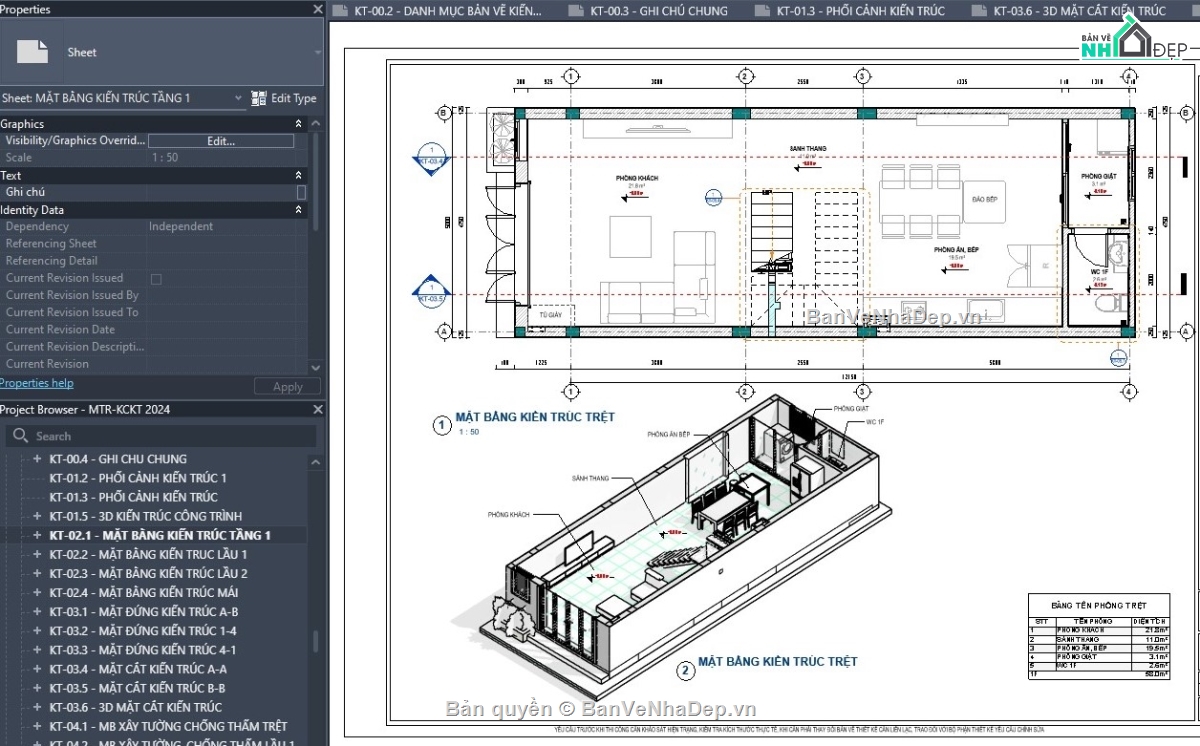The image size is (1200, 746).
Task: Click the Dependency value 'Independent'
Action: (181, 226)
